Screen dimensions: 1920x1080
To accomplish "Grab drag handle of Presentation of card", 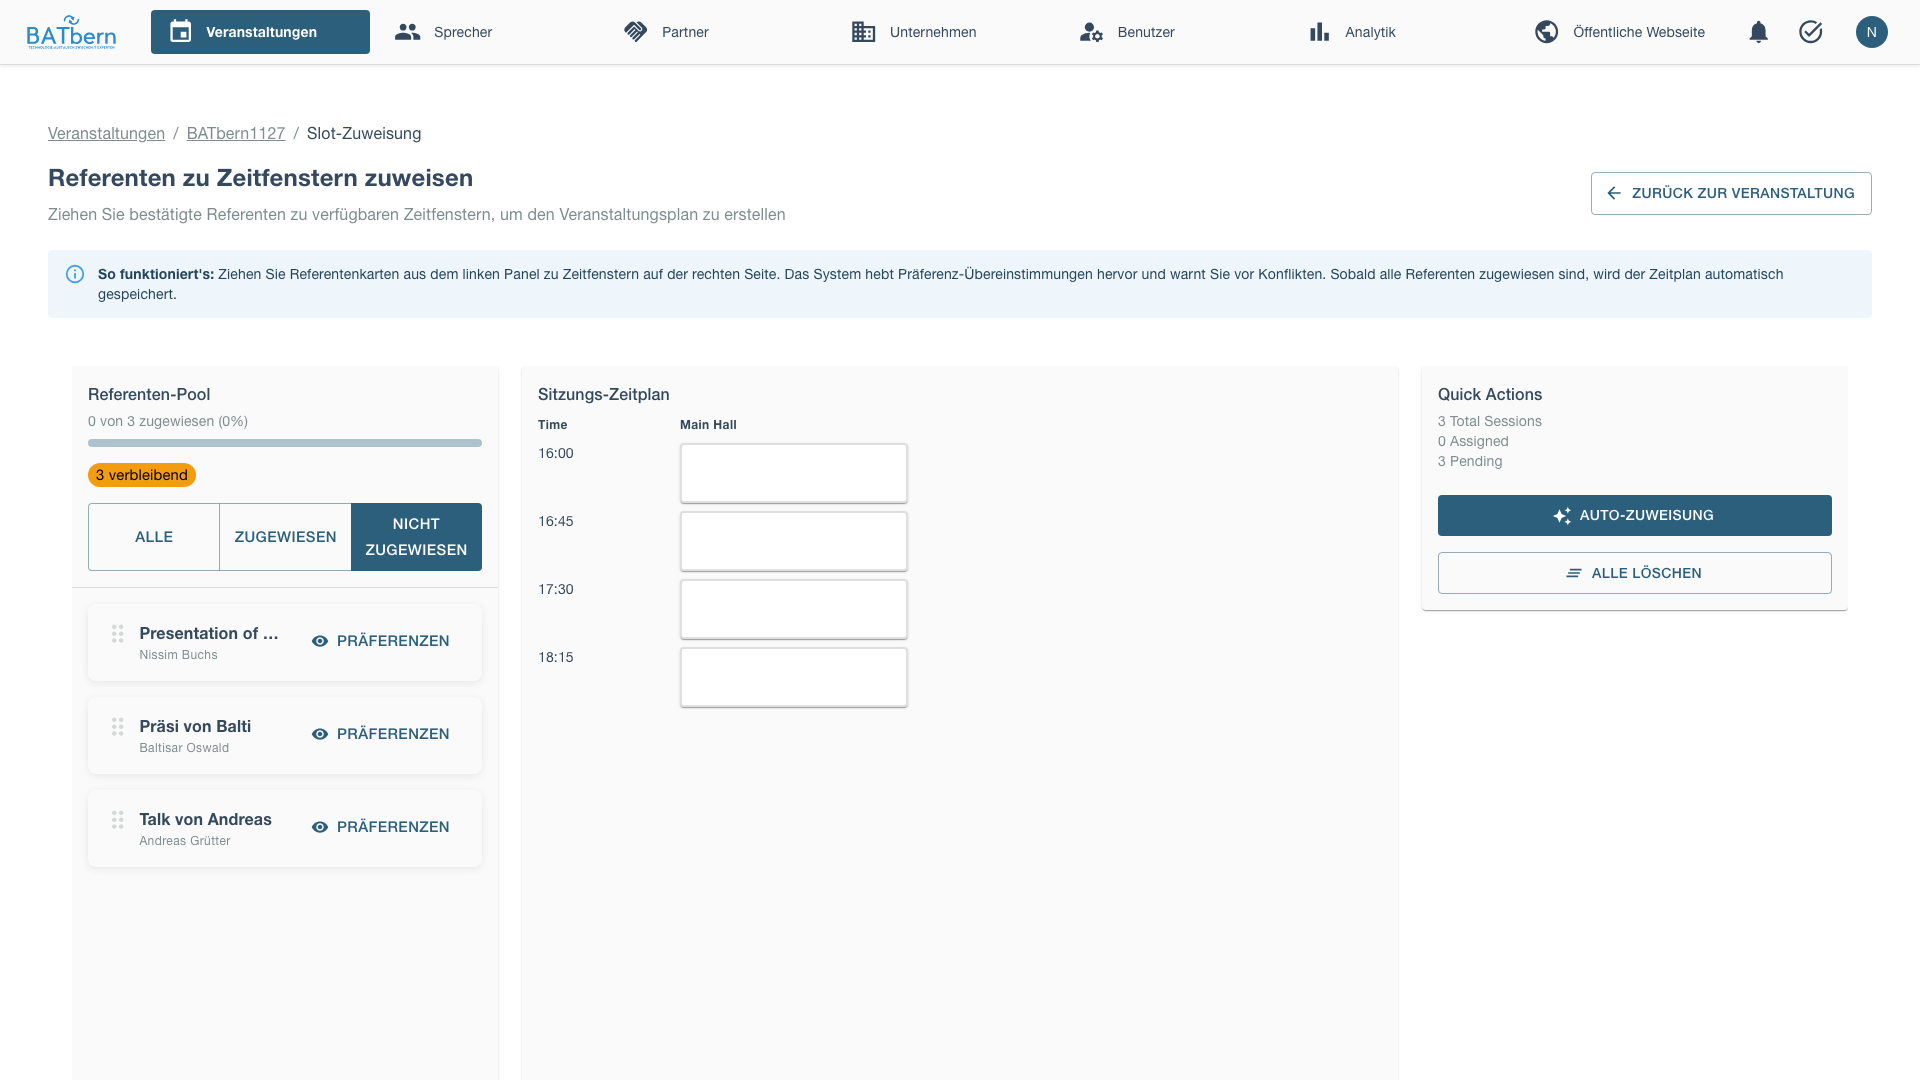I will coord(117,634).
